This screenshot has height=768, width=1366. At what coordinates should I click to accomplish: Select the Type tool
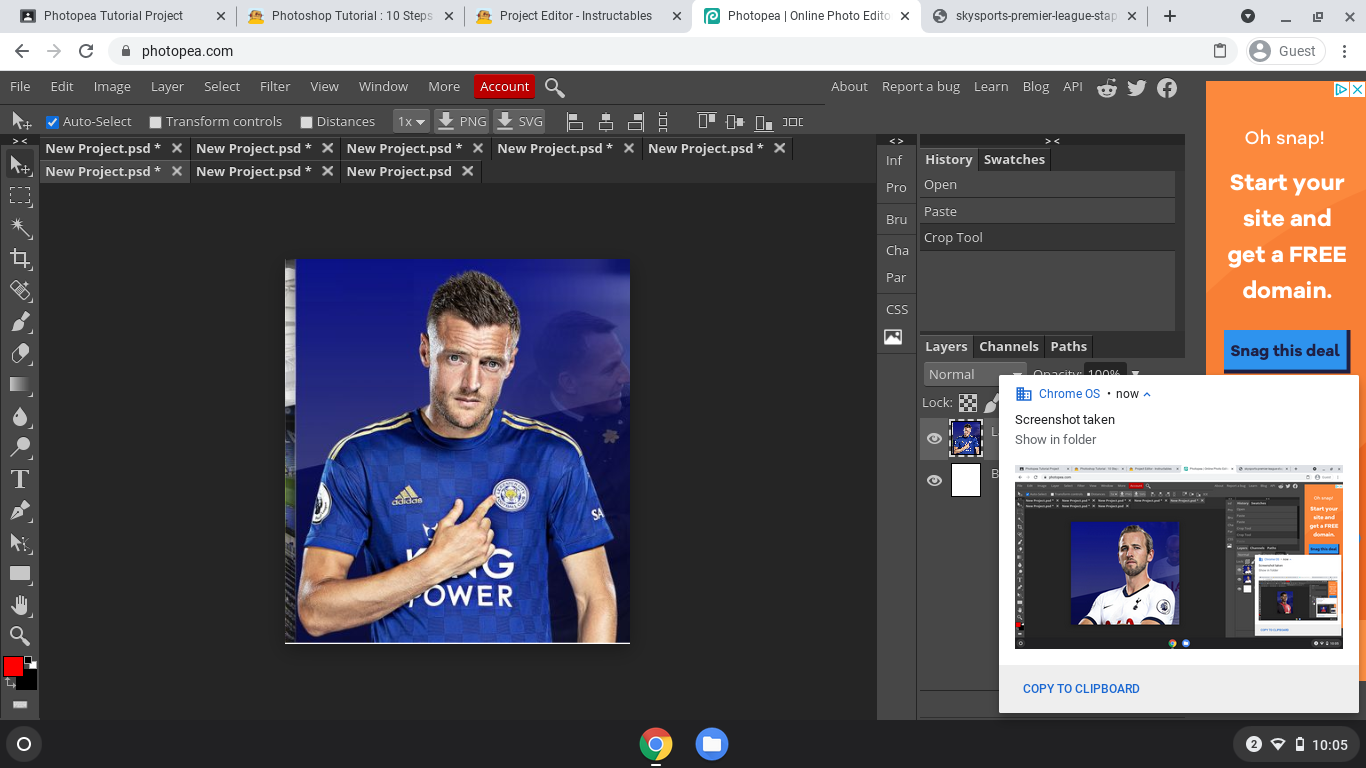click(x=19, y=479)
